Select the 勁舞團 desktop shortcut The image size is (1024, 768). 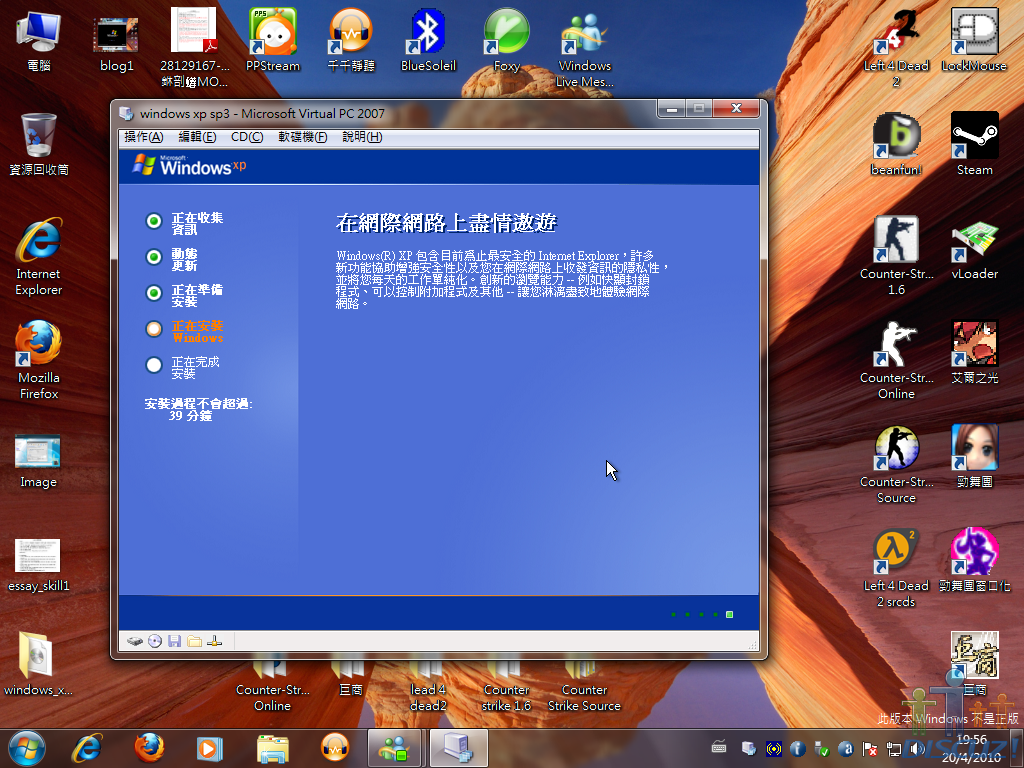pyautogui.click(x=974, y=456)
